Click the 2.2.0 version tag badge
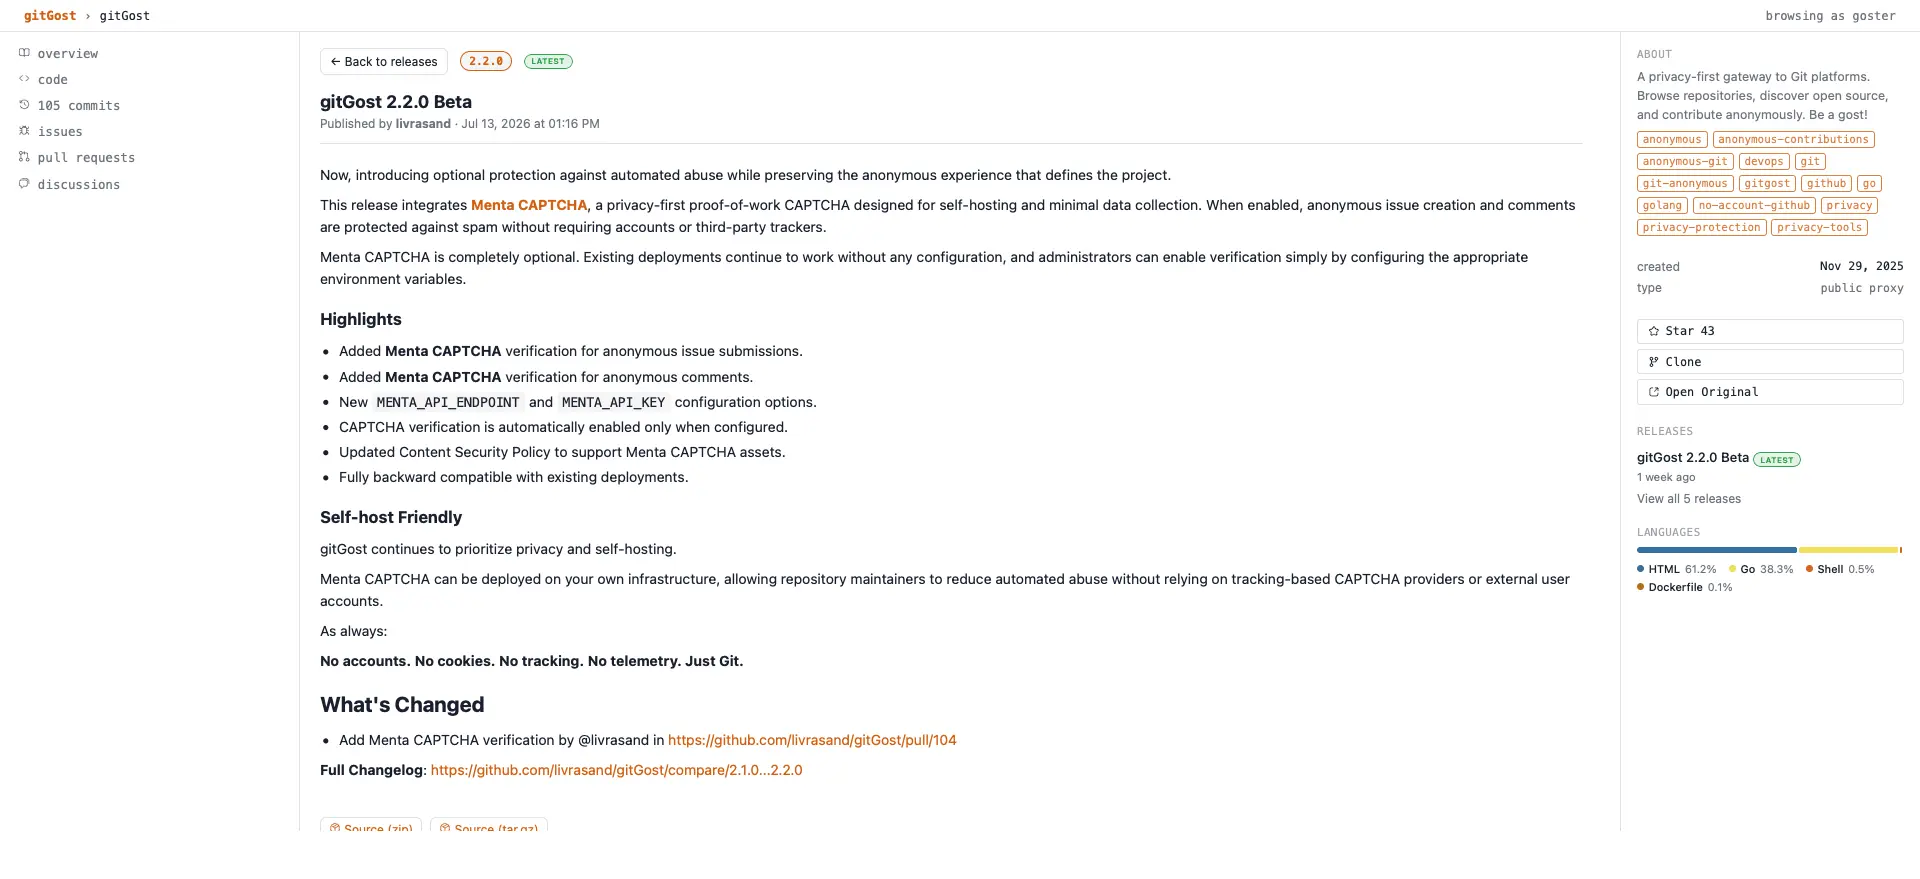The image size is (1920, 879). (486, 61)
